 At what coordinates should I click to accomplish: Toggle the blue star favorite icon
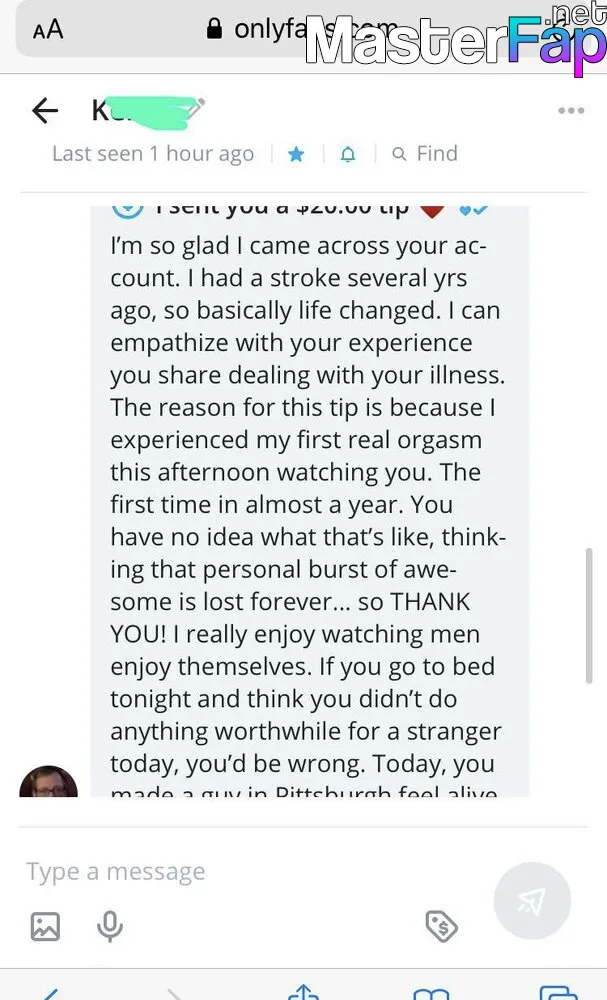coord(296,154)
